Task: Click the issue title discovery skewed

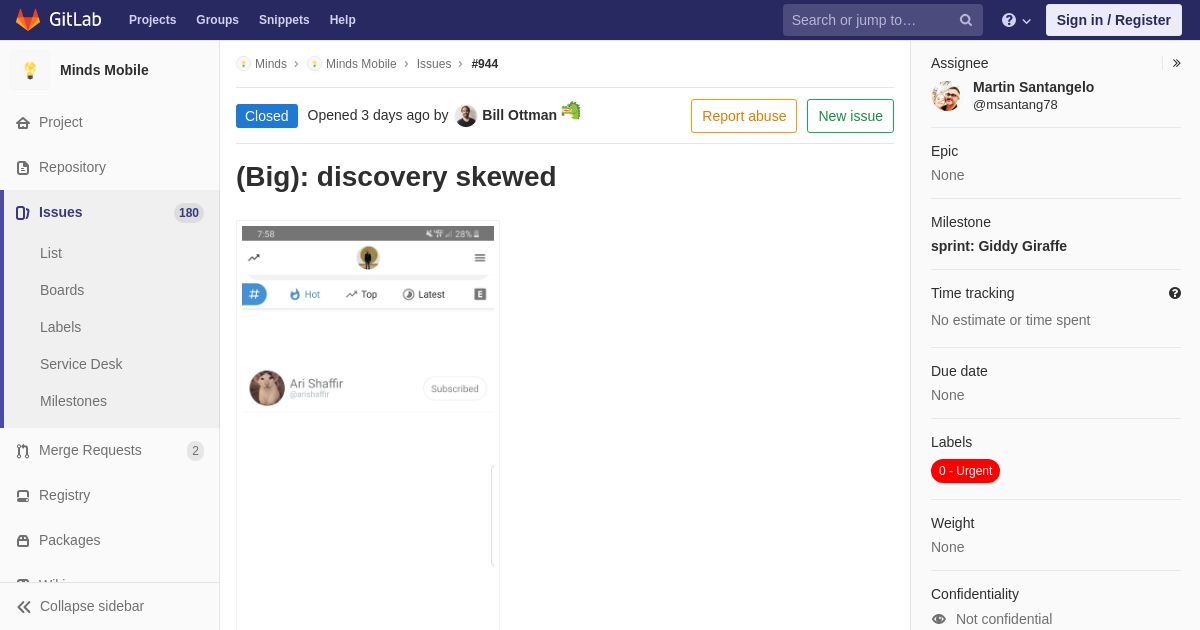Action: (x=396, y=177)
